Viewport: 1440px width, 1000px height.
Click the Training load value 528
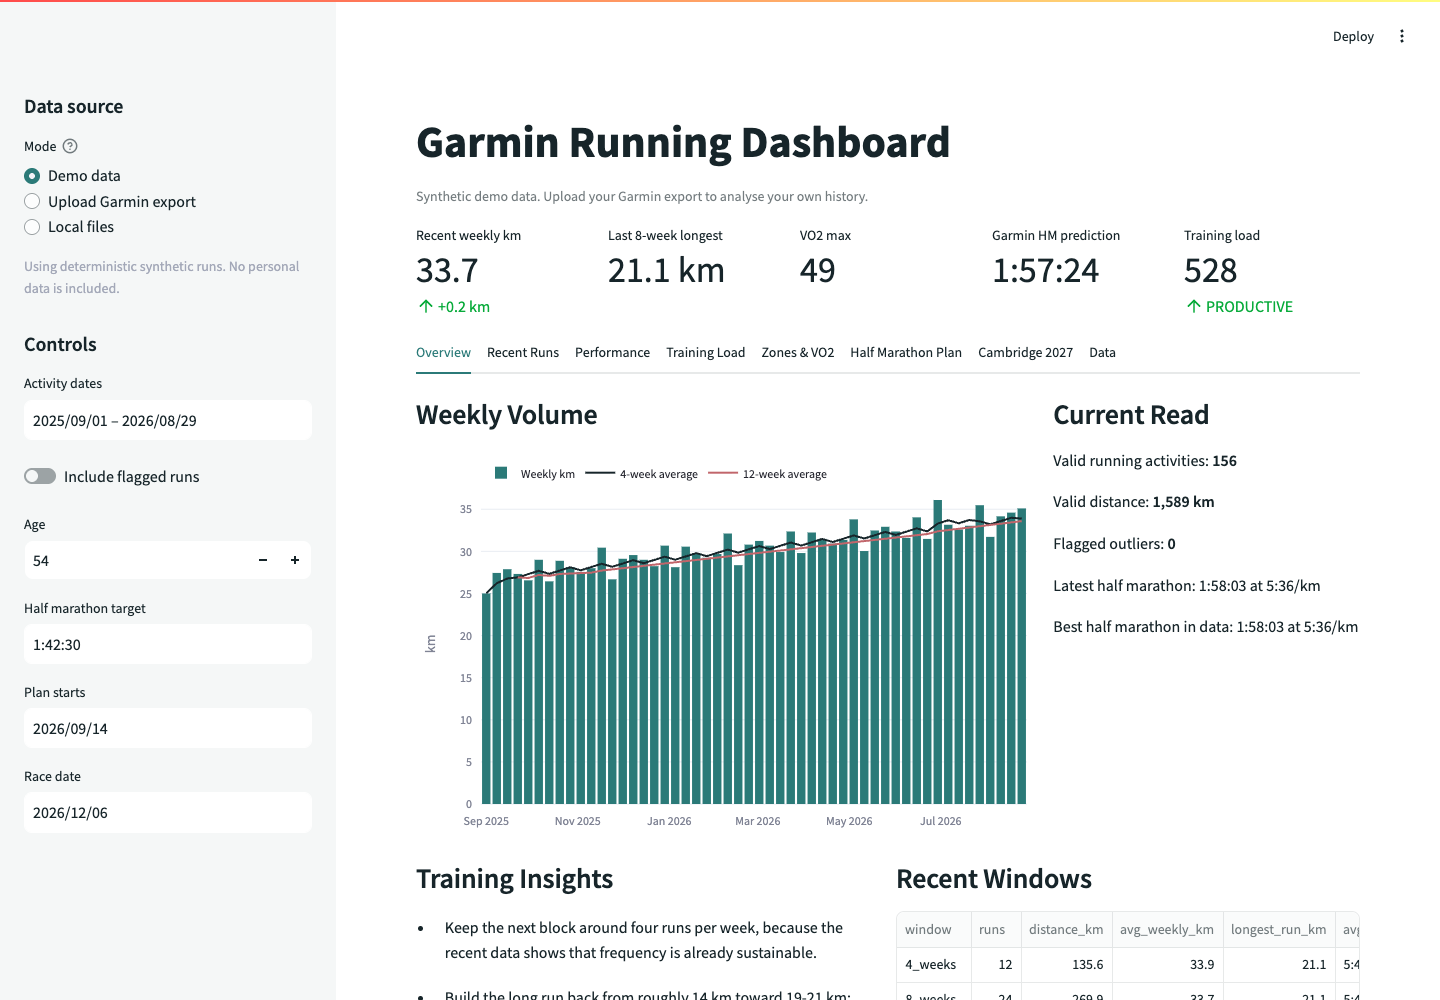click(1210, 270)
